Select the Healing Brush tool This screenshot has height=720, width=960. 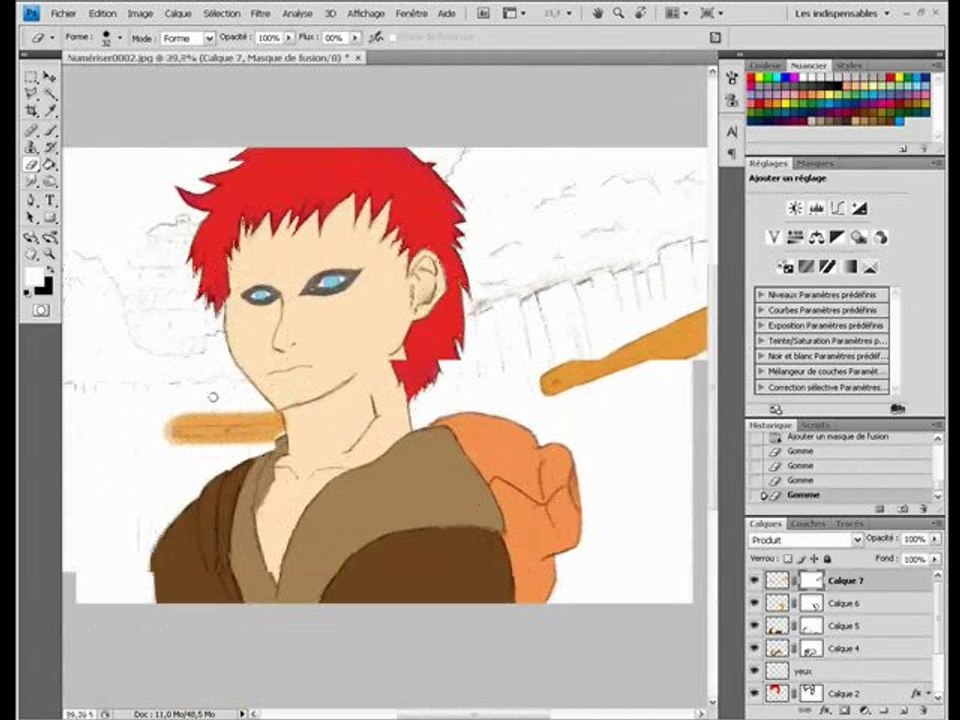point(31,130)
